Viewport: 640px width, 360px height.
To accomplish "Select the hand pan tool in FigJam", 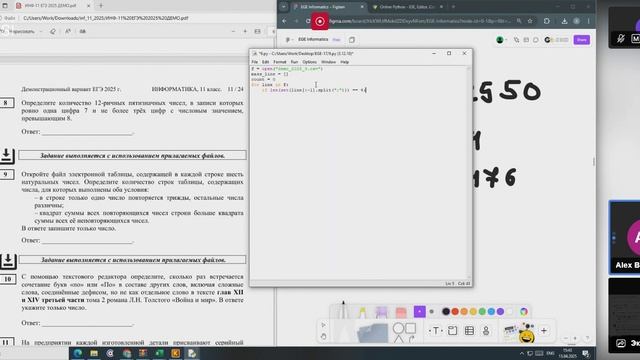I will coord(323,337).
